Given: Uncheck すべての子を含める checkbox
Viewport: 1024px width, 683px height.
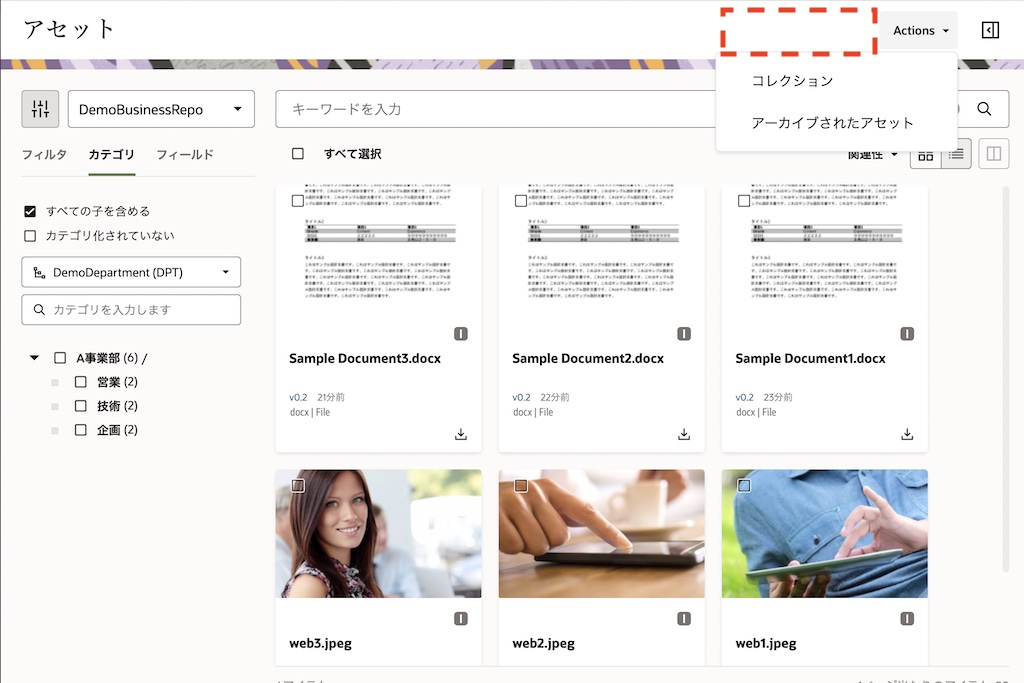Looking at the screenshot, I should pos(30,211).
